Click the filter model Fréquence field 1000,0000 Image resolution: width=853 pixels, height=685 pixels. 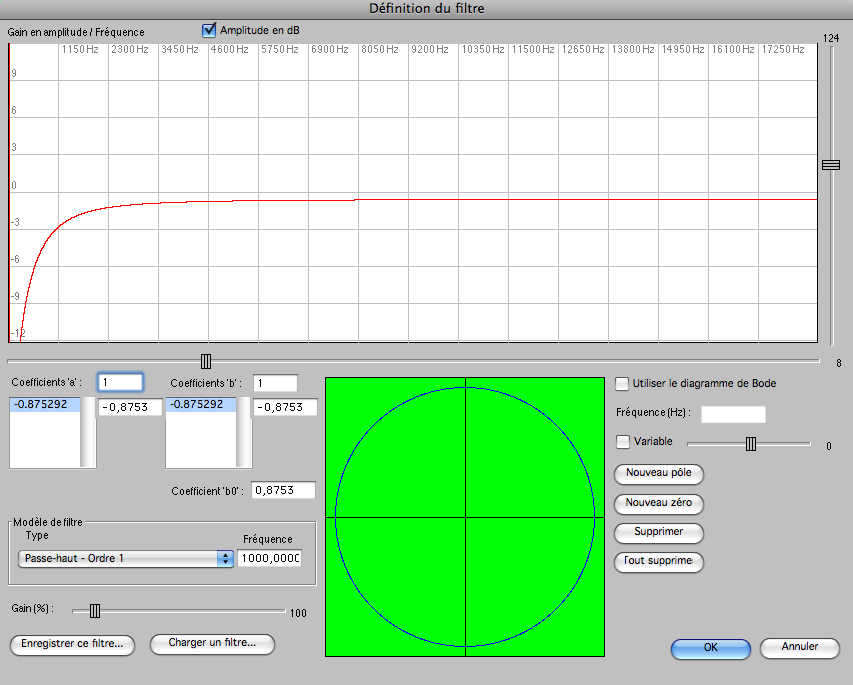[x=270, y=558]
